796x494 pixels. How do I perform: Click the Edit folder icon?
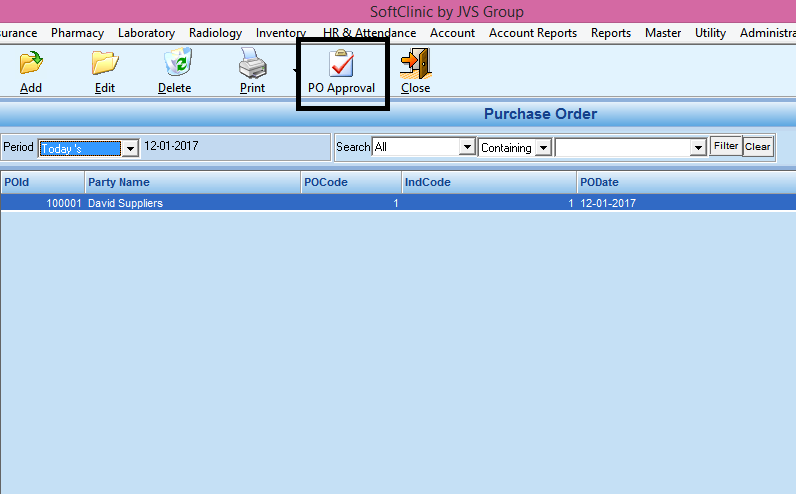point(105,65)
